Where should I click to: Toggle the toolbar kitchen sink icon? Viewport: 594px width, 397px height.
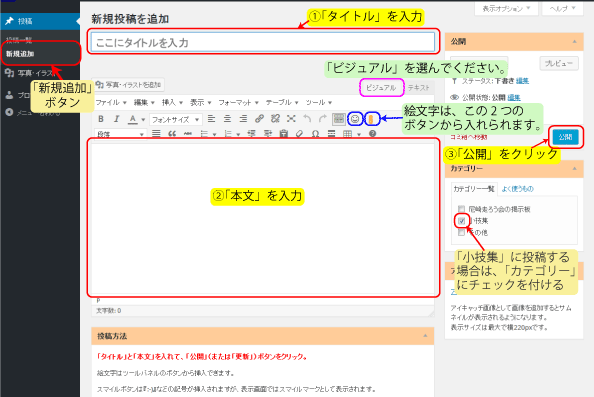point(339,119)
